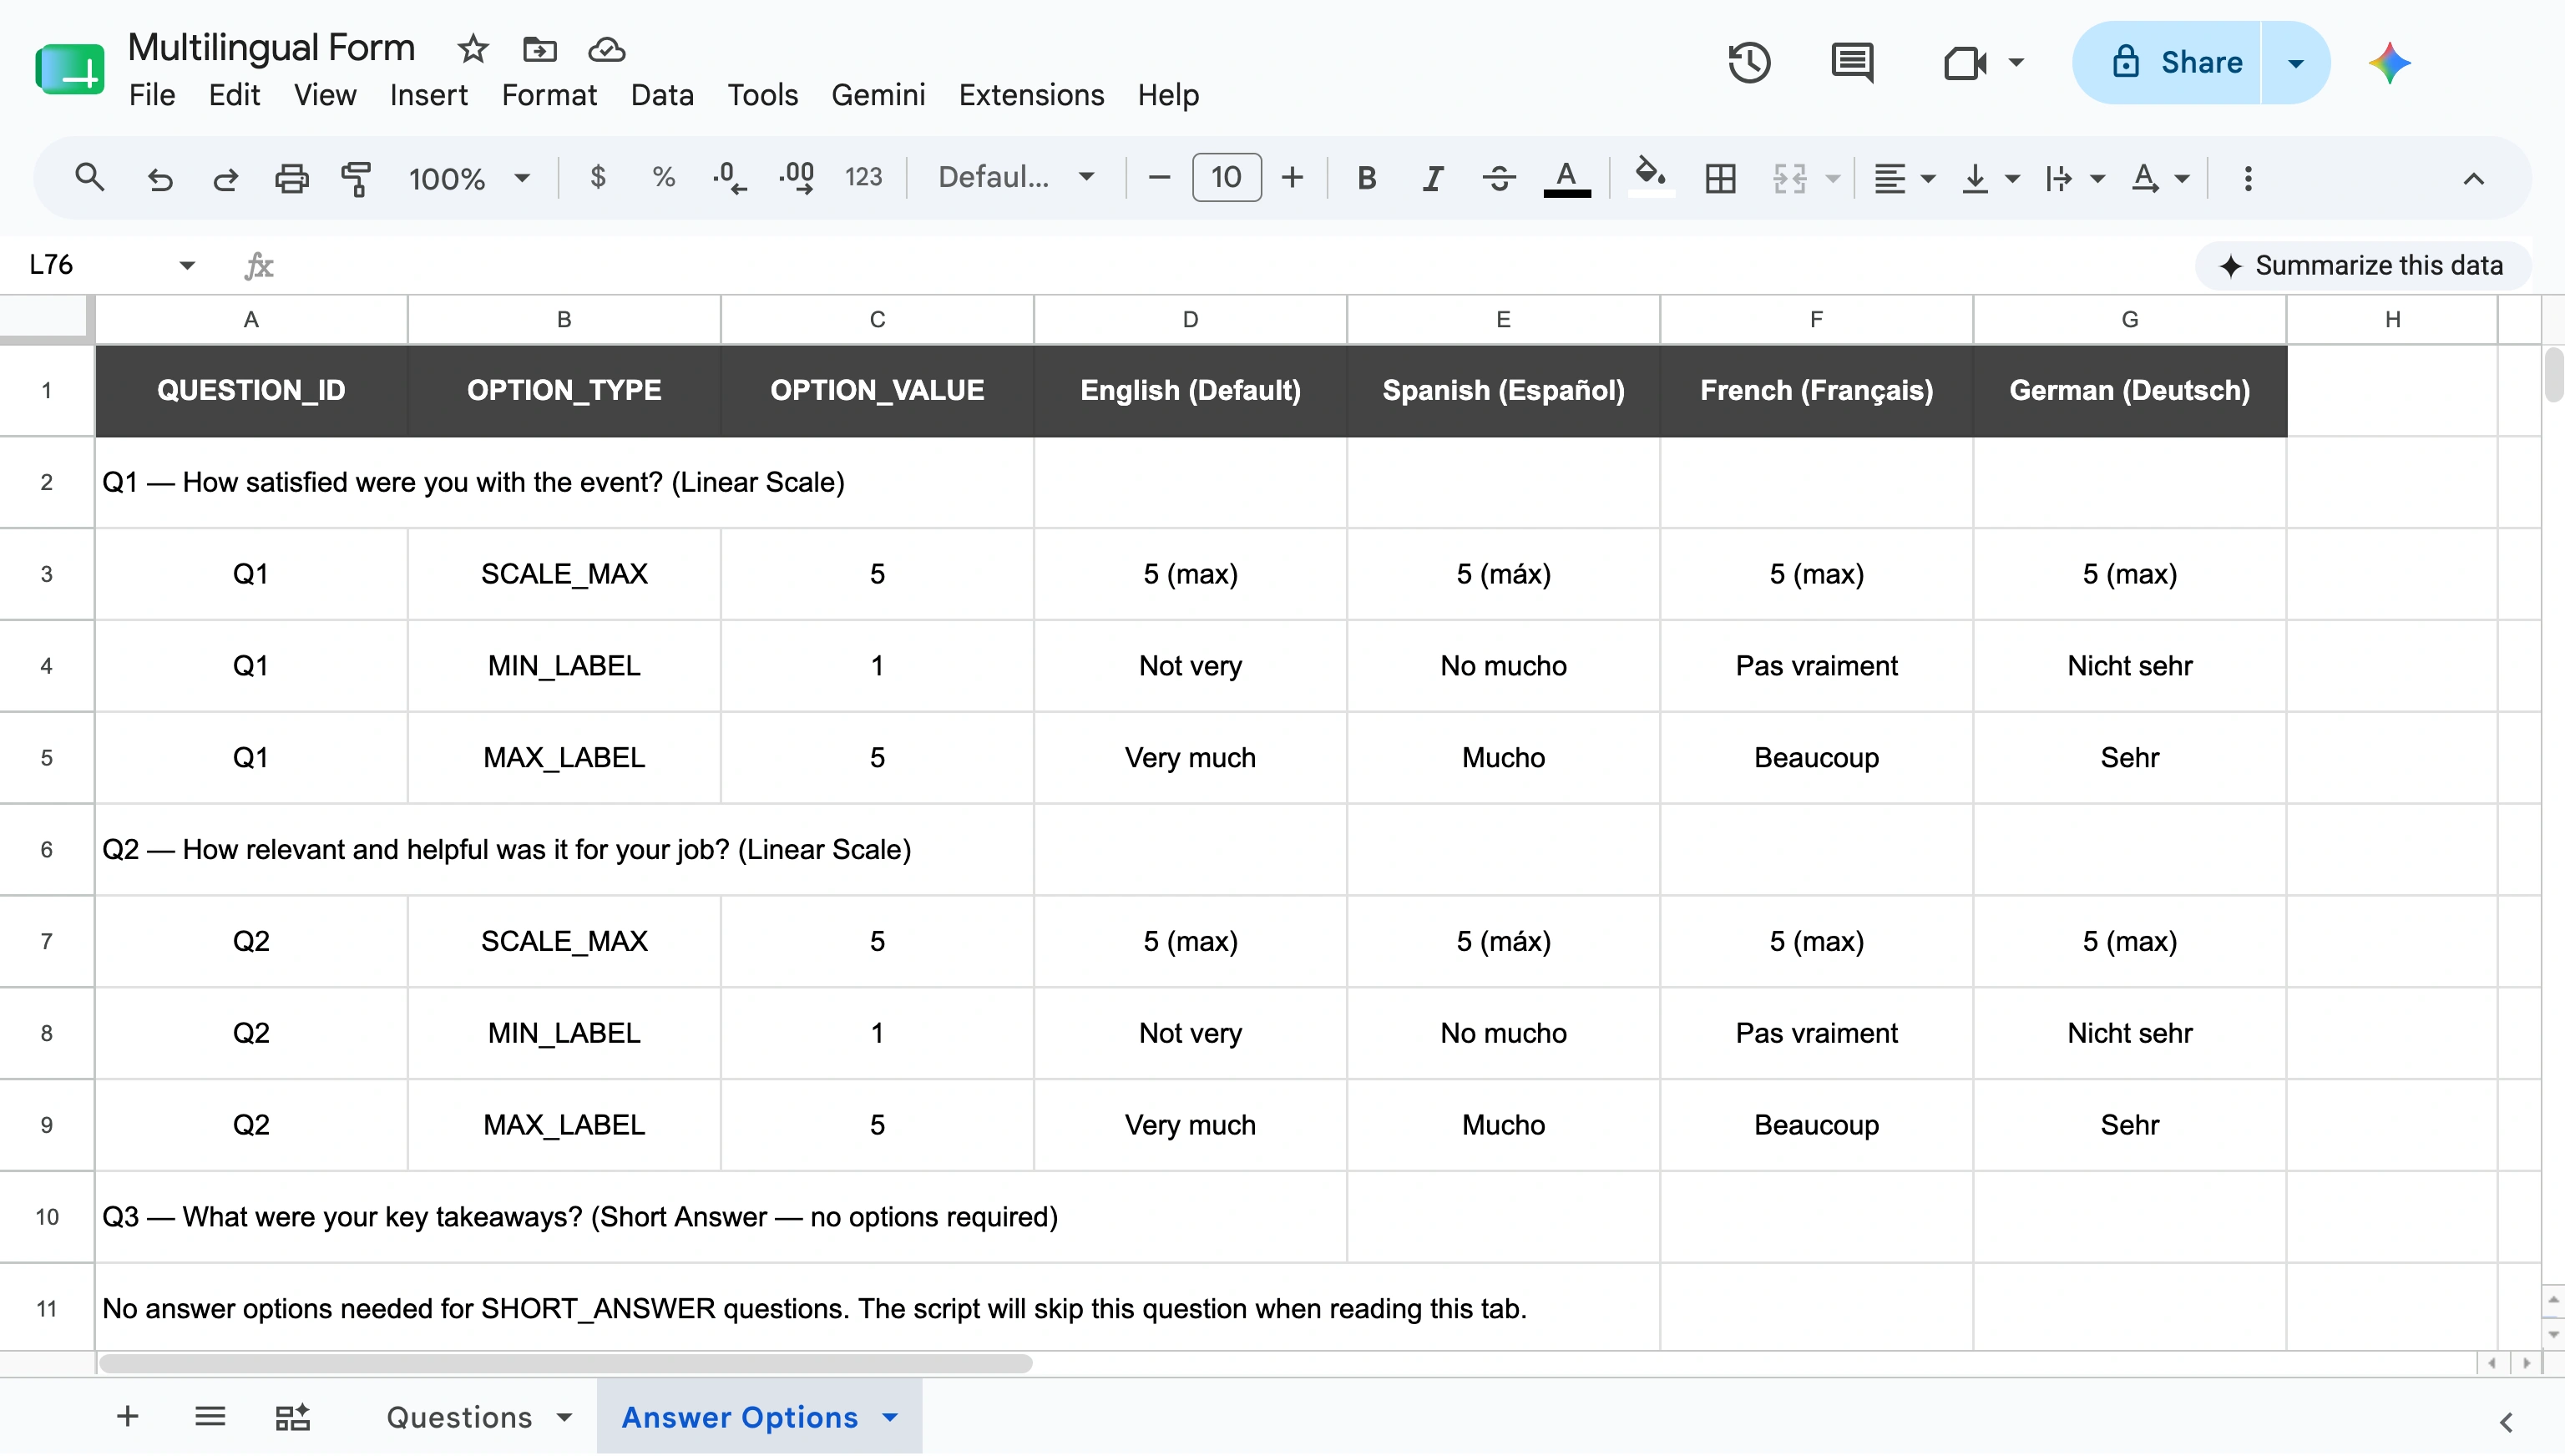Open the name box dropdown arrow
Screen dimensions: 2565x1456
point(186,265)
